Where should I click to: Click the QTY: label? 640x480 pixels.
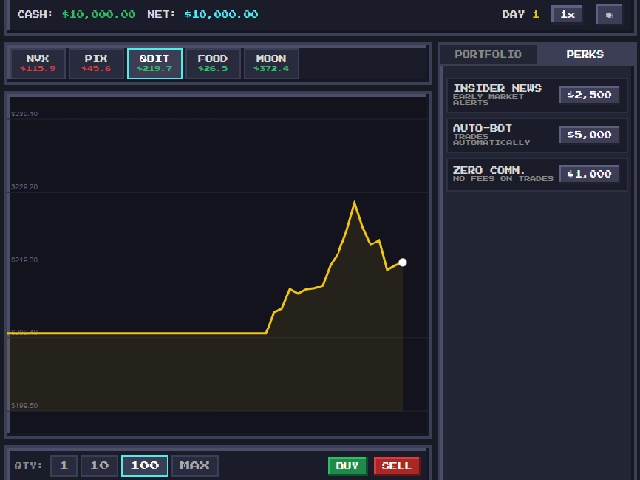[x=28, y=465]
